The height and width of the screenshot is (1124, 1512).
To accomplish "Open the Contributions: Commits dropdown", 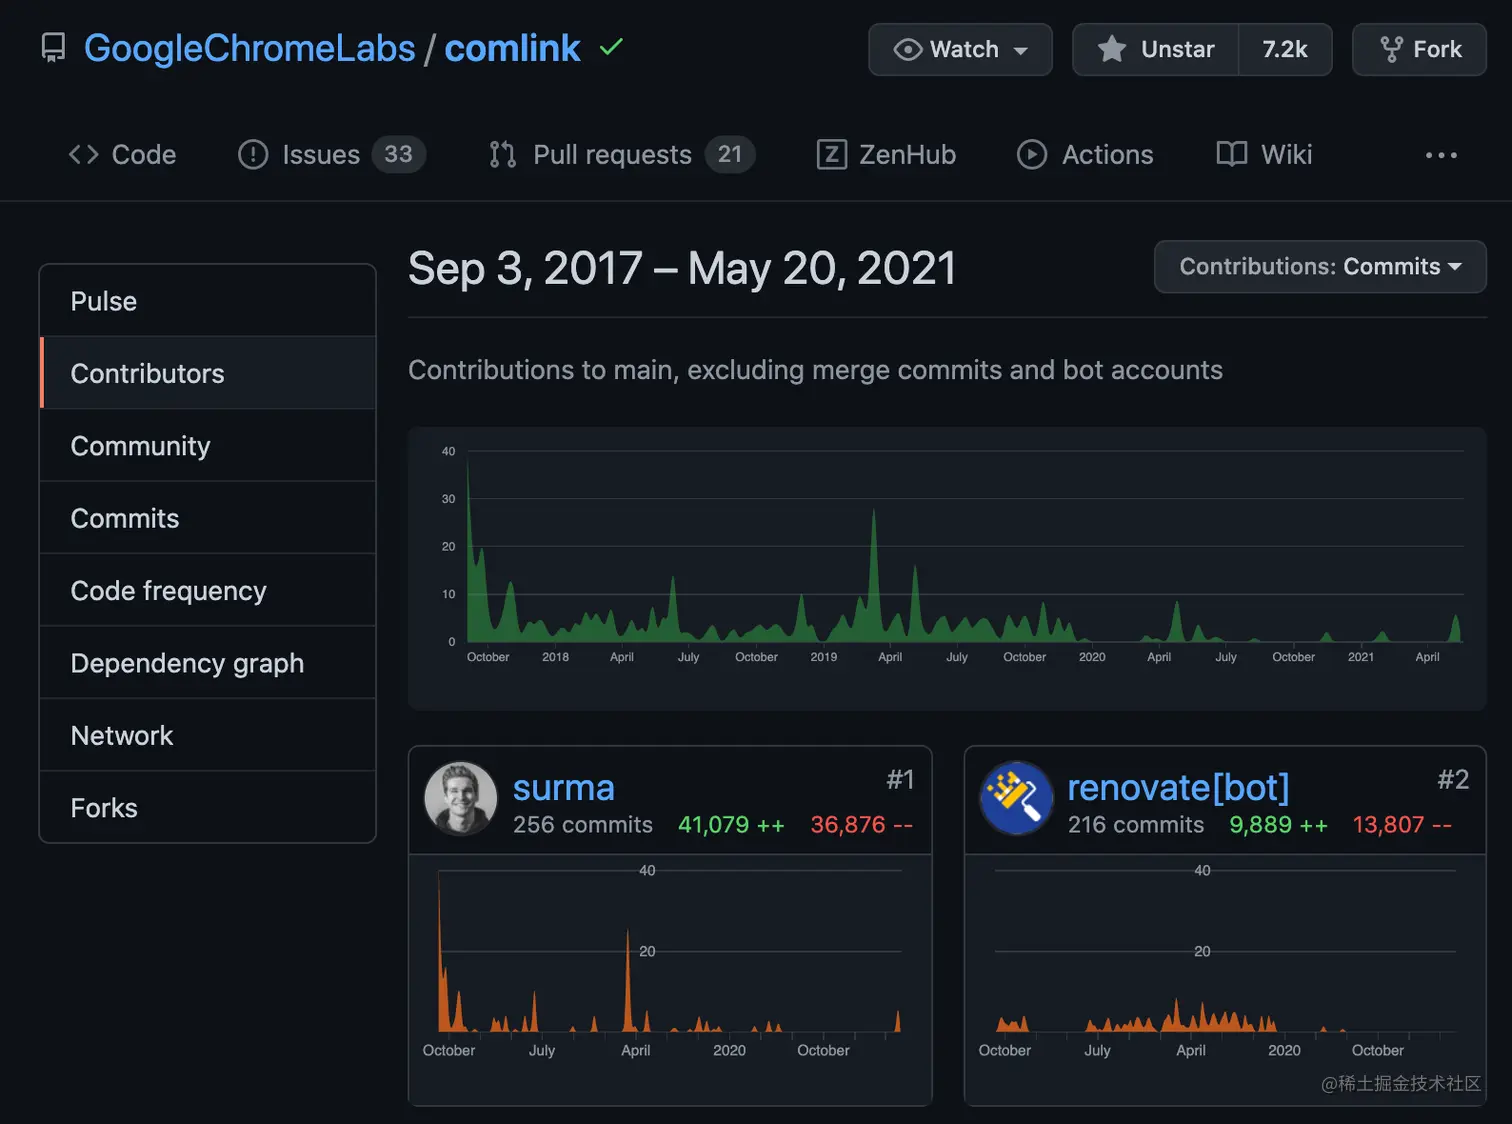I will pos(1320,266).
